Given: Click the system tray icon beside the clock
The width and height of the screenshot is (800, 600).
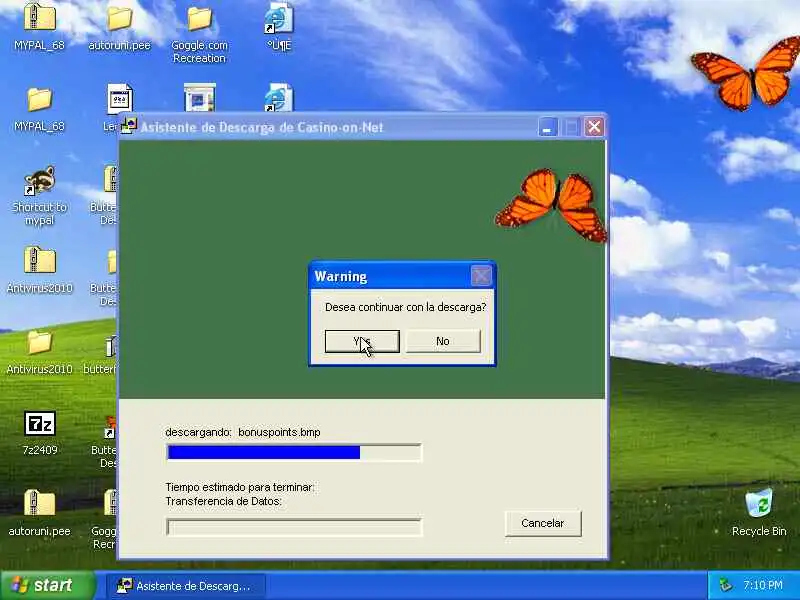Looking at the screenshot, I should (726, 585).
